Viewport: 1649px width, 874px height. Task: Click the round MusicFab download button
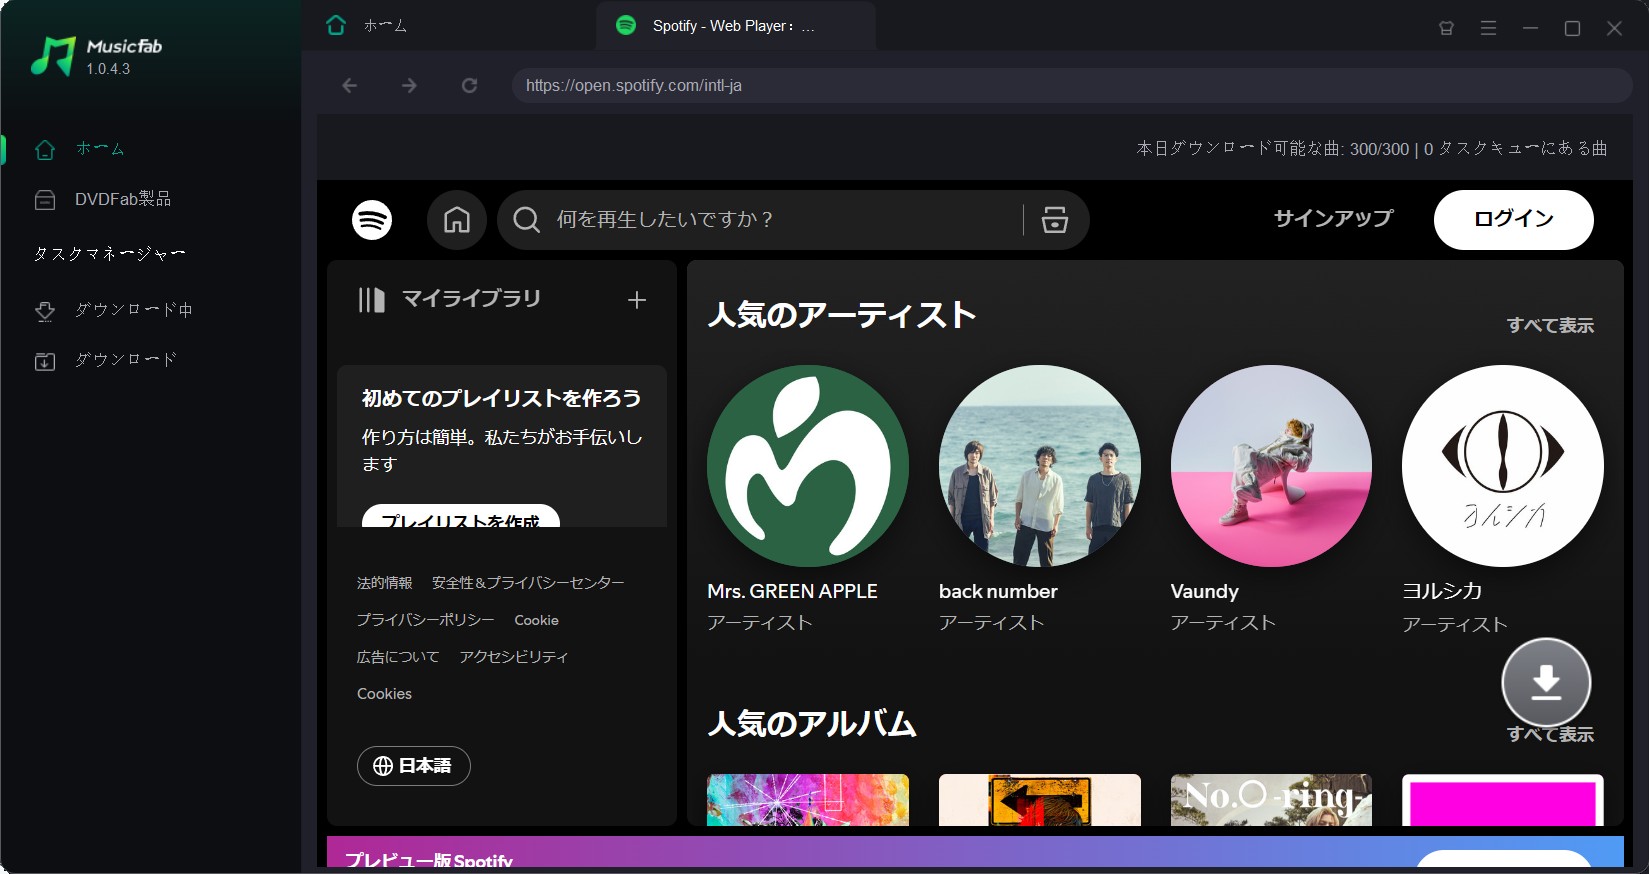(1546, 682)
